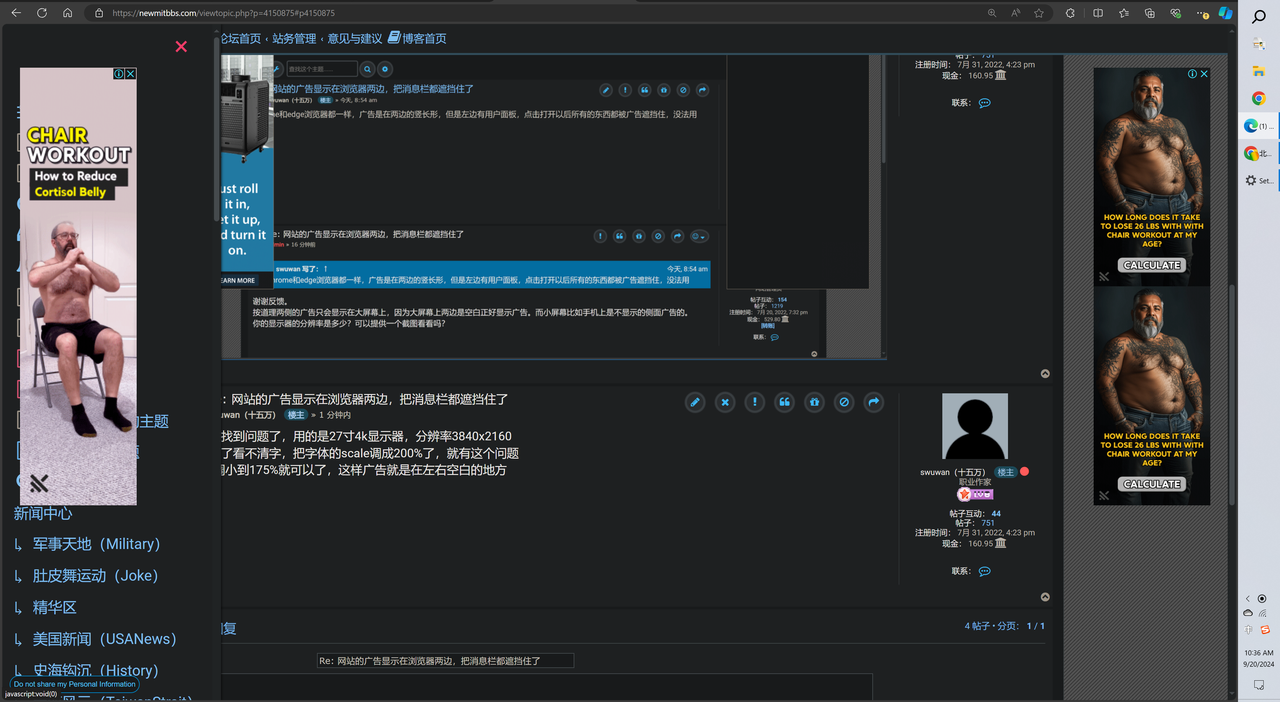
Task: Share post with the forward arrow icon
Action: click(873, 402)
